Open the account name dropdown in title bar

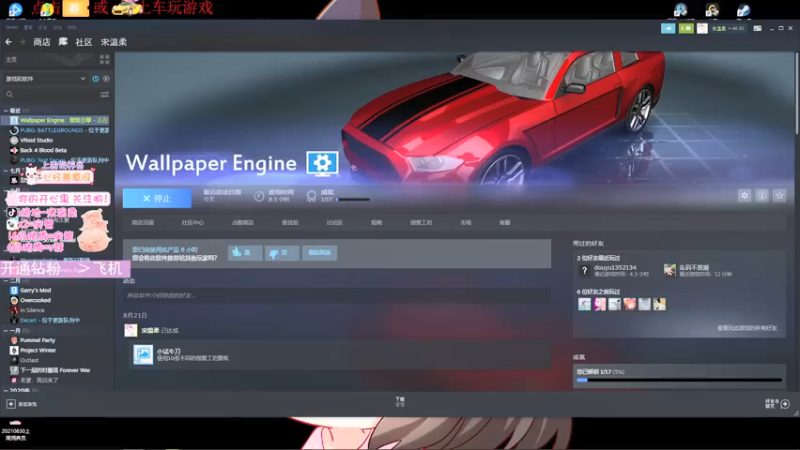pos(728,29)
